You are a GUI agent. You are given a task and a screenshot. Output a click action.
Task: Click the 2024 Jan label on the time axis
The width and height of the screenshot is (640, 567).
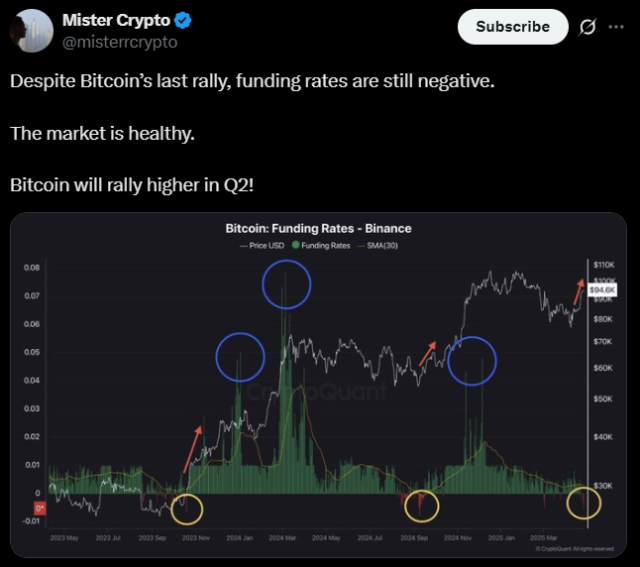tap(240, 538)
